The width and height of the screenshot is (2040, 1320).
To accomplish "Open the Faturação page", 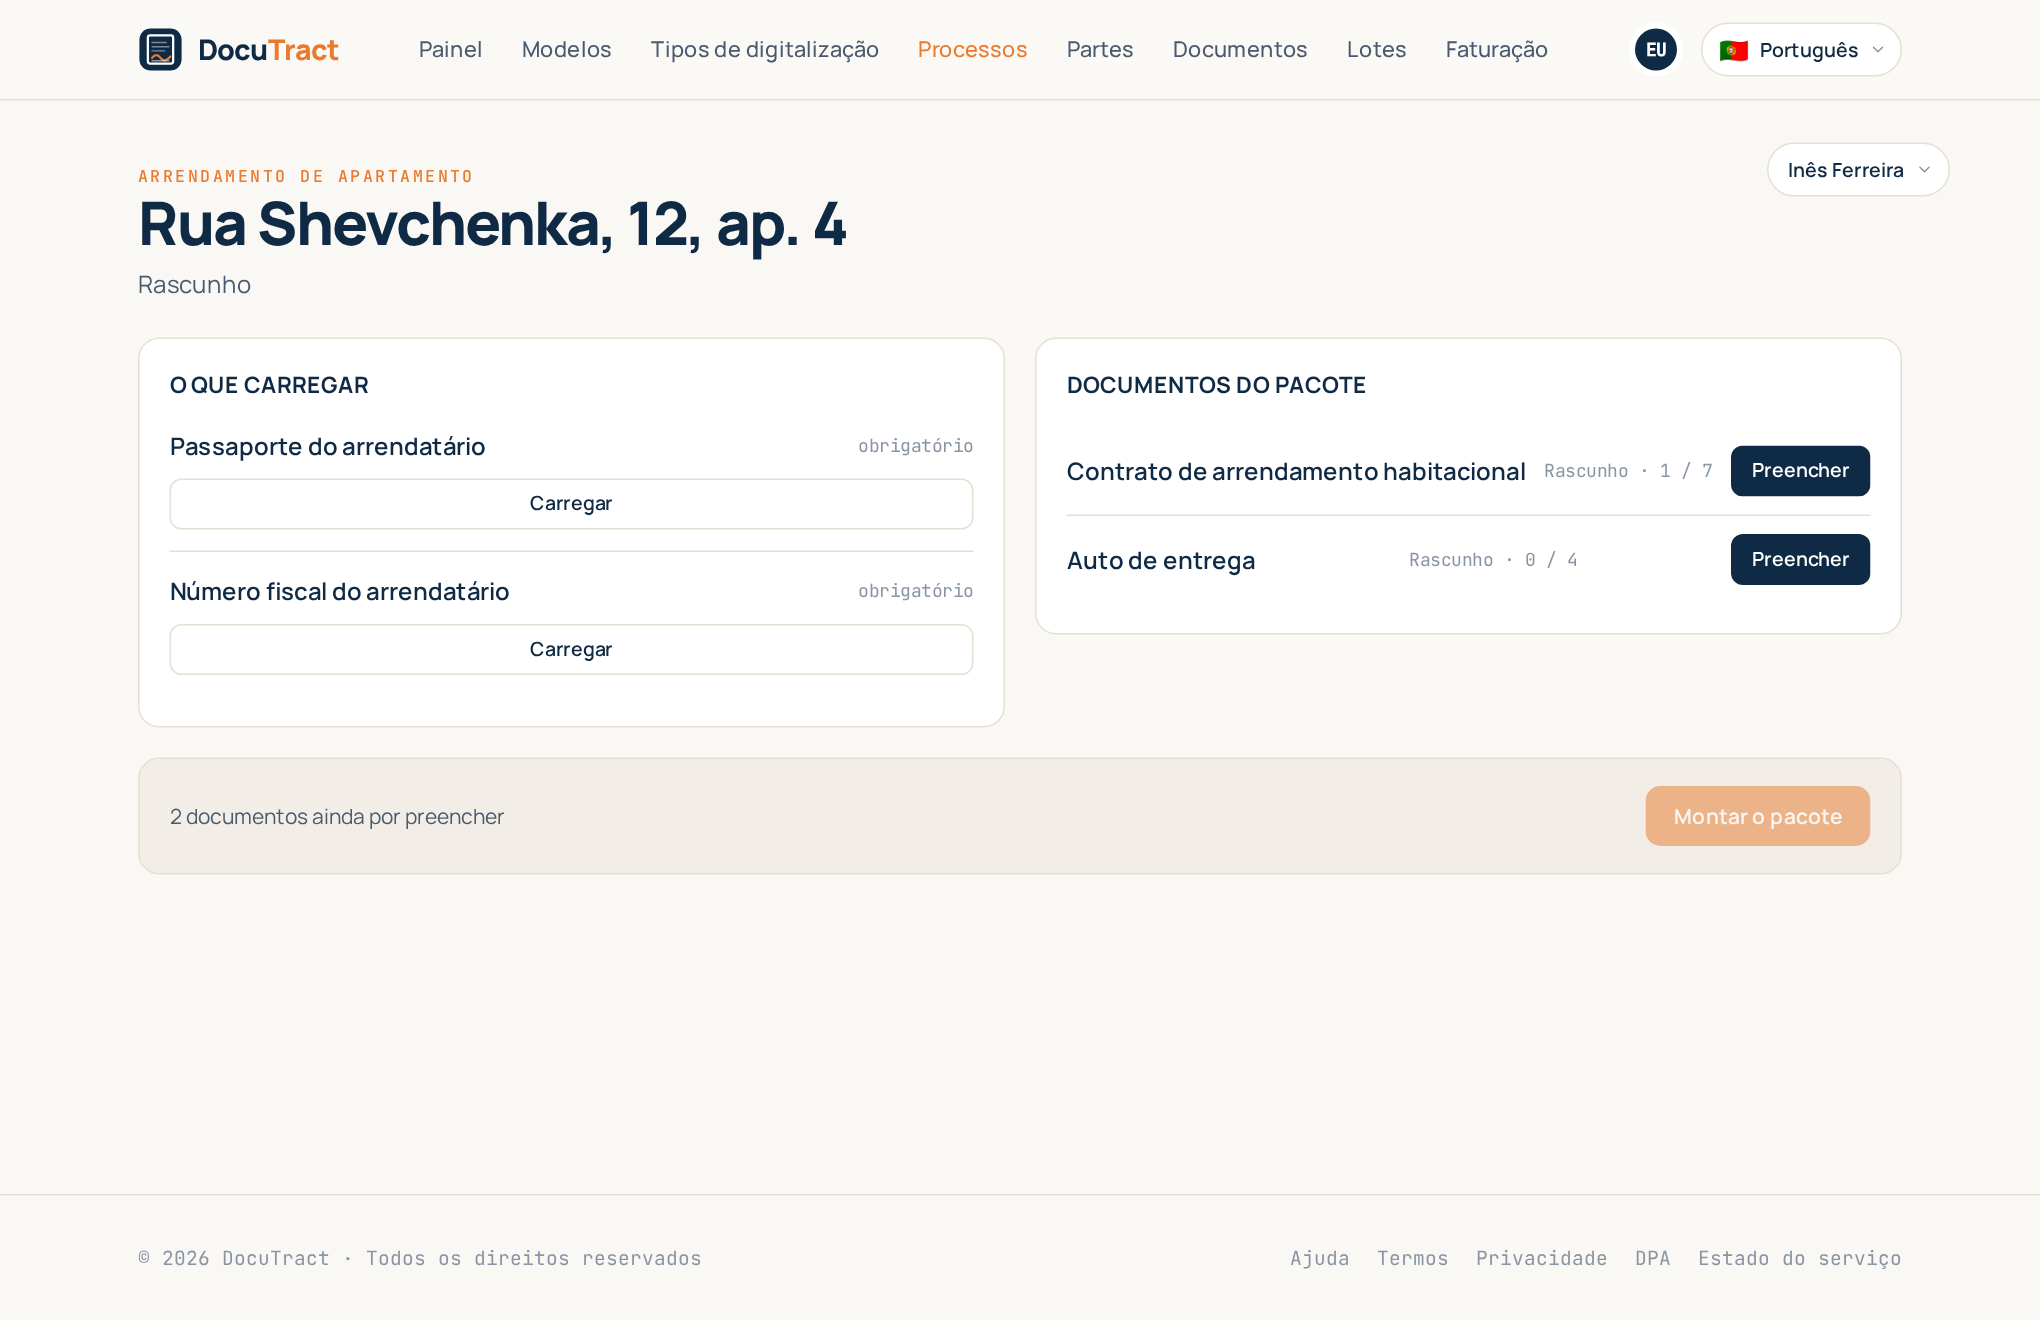I will click(x=1496, y=50).
